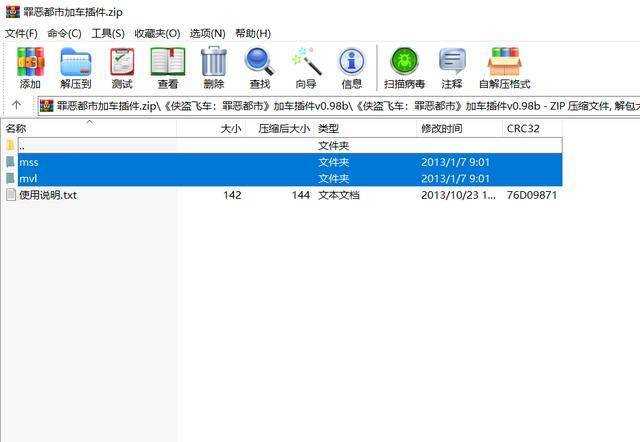The height and width of the screenshot is (442, 640).
Task: Open the 收藏夹(O) menu
Action: 157,33
